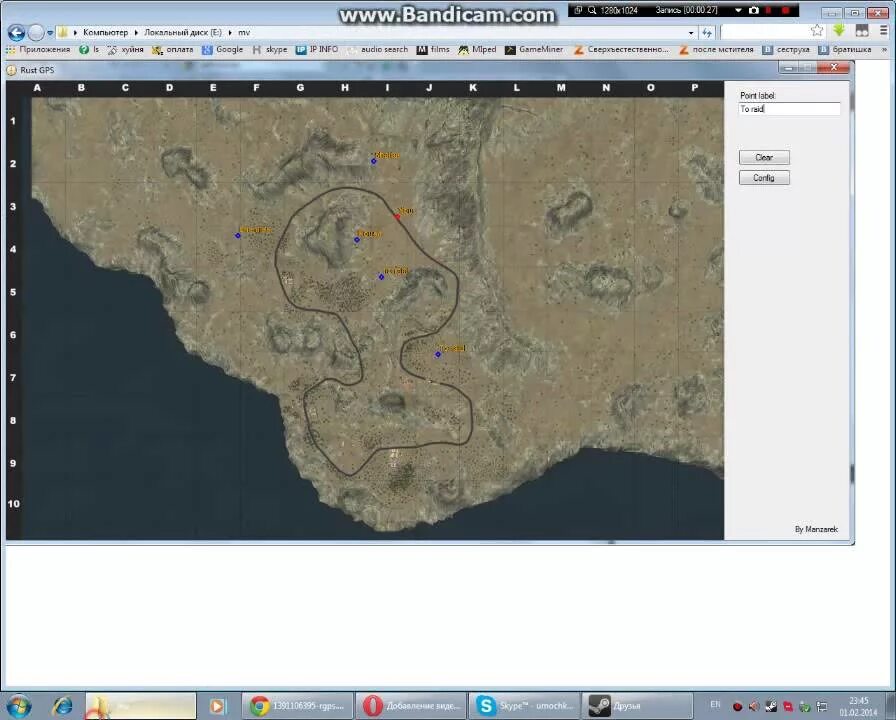Open the Bandicam dropdown triangle
Viewport: 896px width, 720px height.
(738, 10)
